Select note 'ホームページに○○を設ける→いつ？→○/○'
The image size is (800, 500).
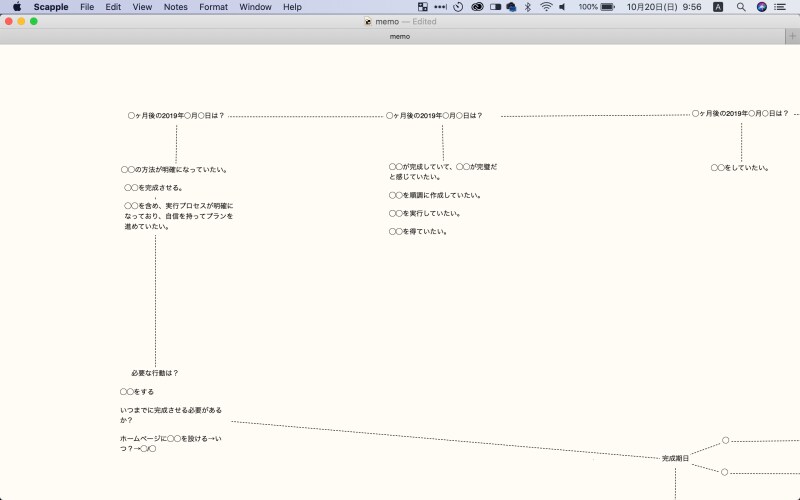[x=171, y=443]
